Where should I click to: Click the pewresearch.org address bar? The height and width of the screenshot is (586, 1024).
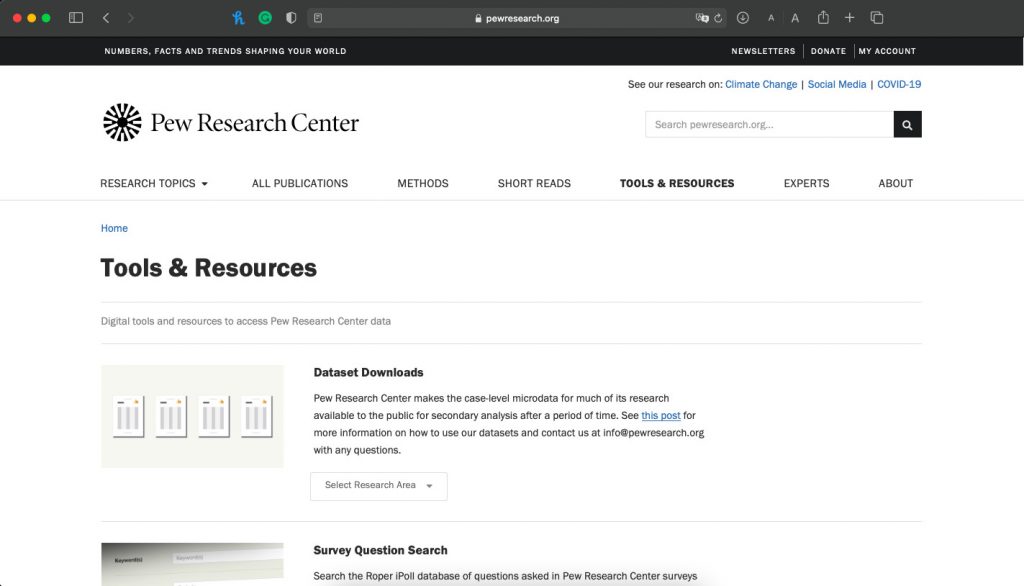[516, 18]
